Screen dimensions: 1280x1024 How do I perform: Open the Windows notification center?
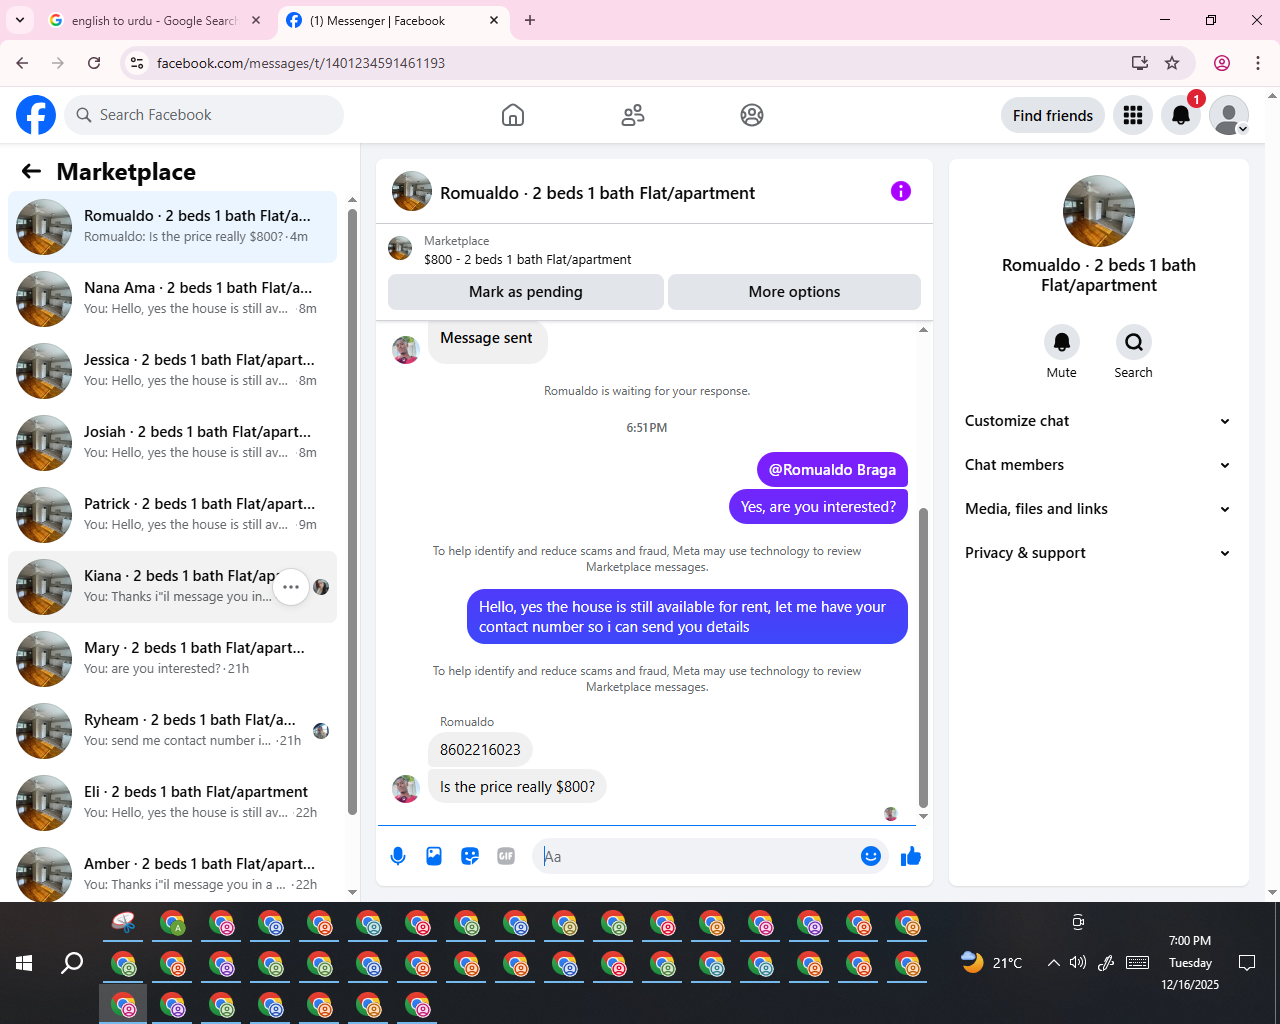pyautogui.click(x=1247, y=963)
